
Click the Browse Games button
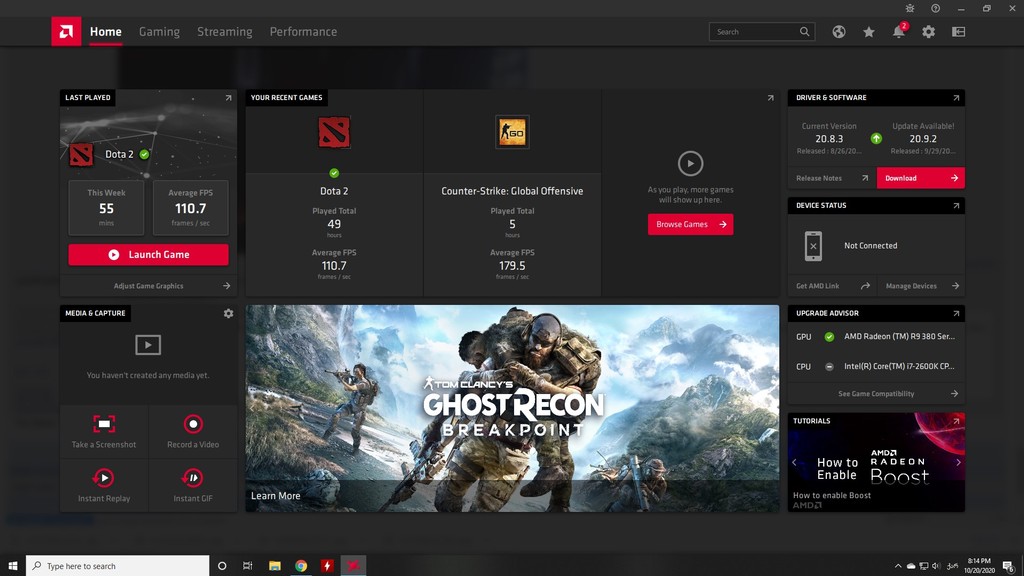click(x=690, y=225)
